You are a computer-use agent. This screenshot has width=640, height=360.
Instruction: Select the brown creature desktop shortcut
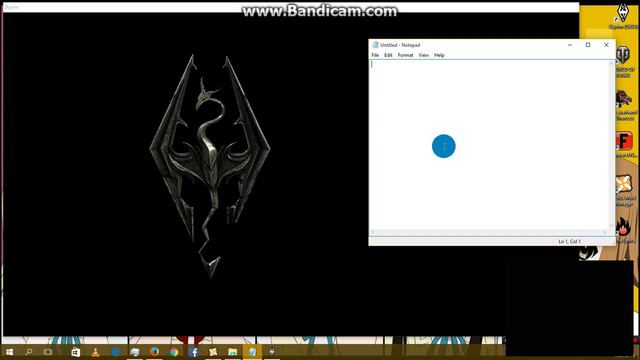tap(624, 105)
